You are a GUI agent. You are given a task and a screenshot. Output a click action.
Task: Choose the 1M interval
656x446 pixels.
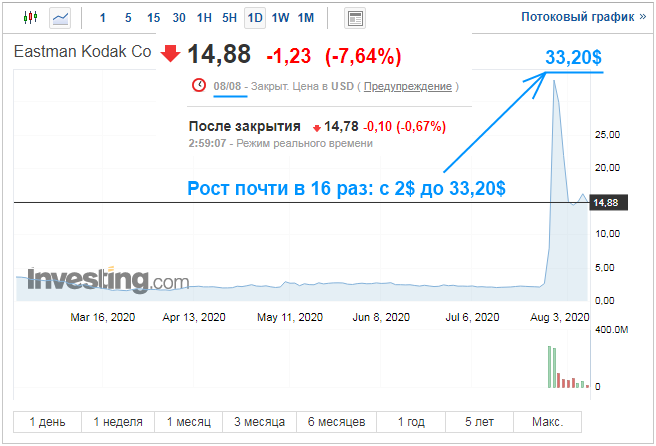point(306,18)
